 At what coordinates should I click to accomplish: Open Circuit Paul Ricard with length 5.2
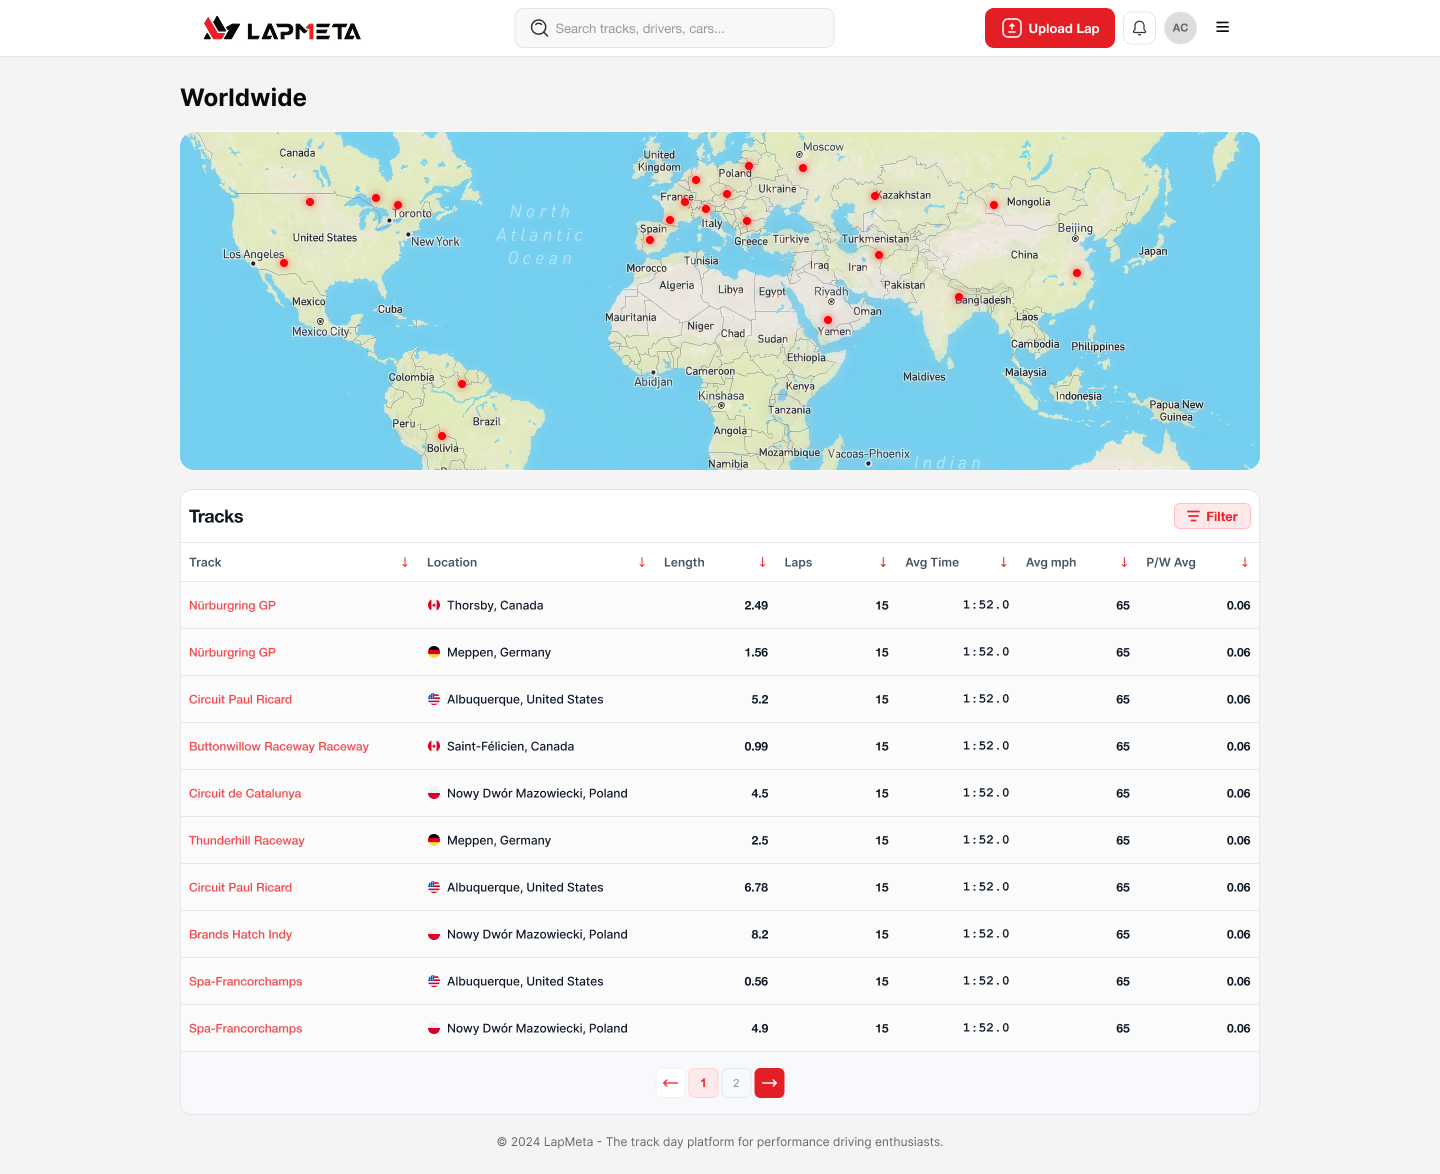240,699
